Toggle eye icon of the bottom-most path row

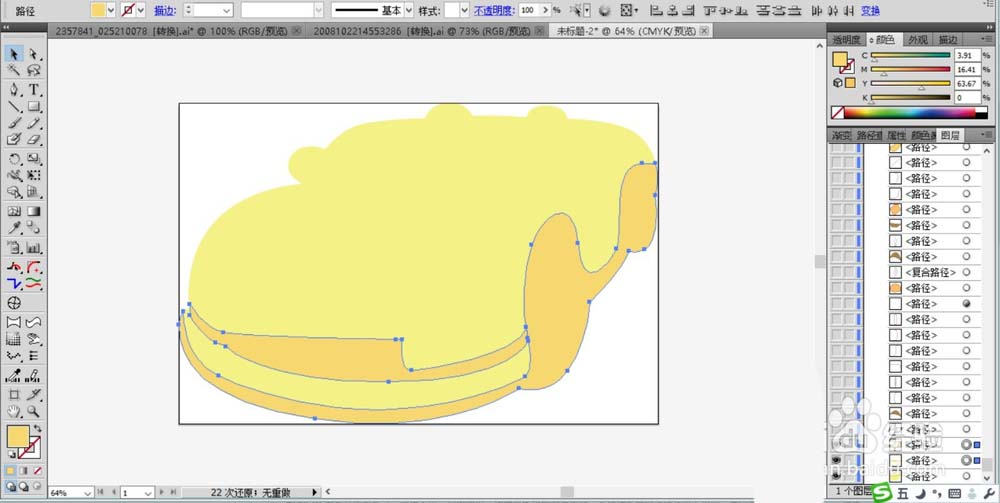point(835,476)
